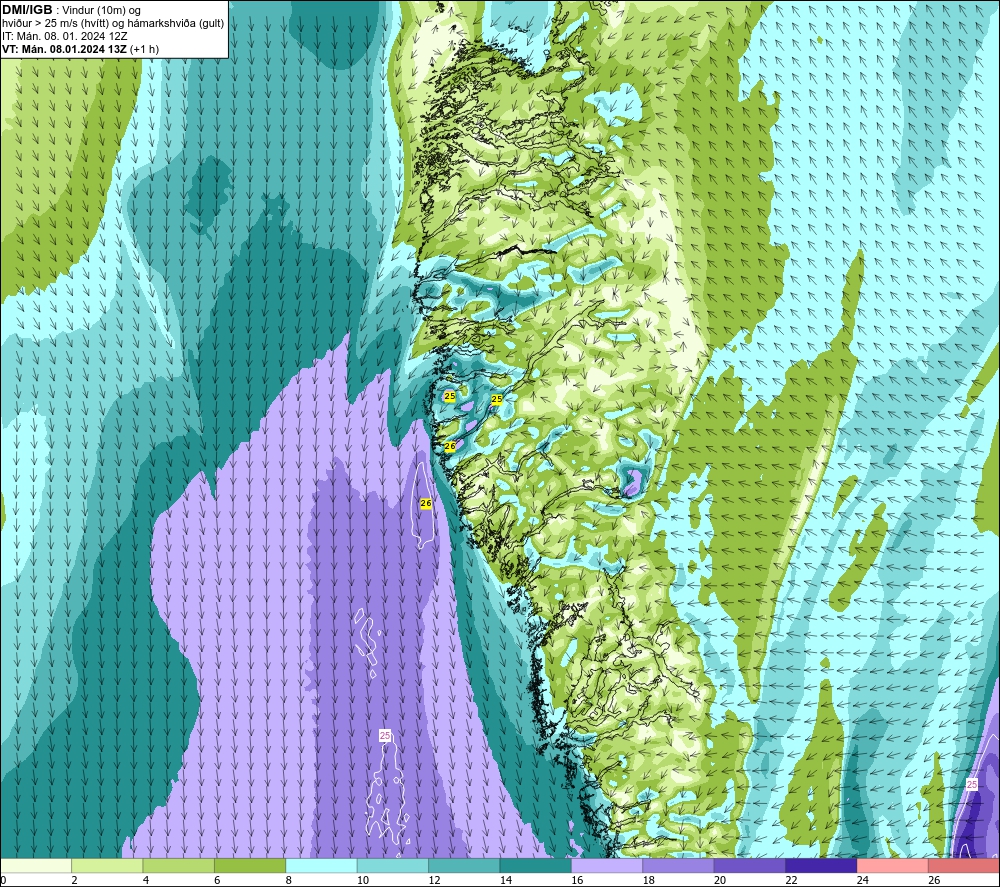
Task: Select the 20–22 m/s dark purple legend swatch
Action: point(750,865)
